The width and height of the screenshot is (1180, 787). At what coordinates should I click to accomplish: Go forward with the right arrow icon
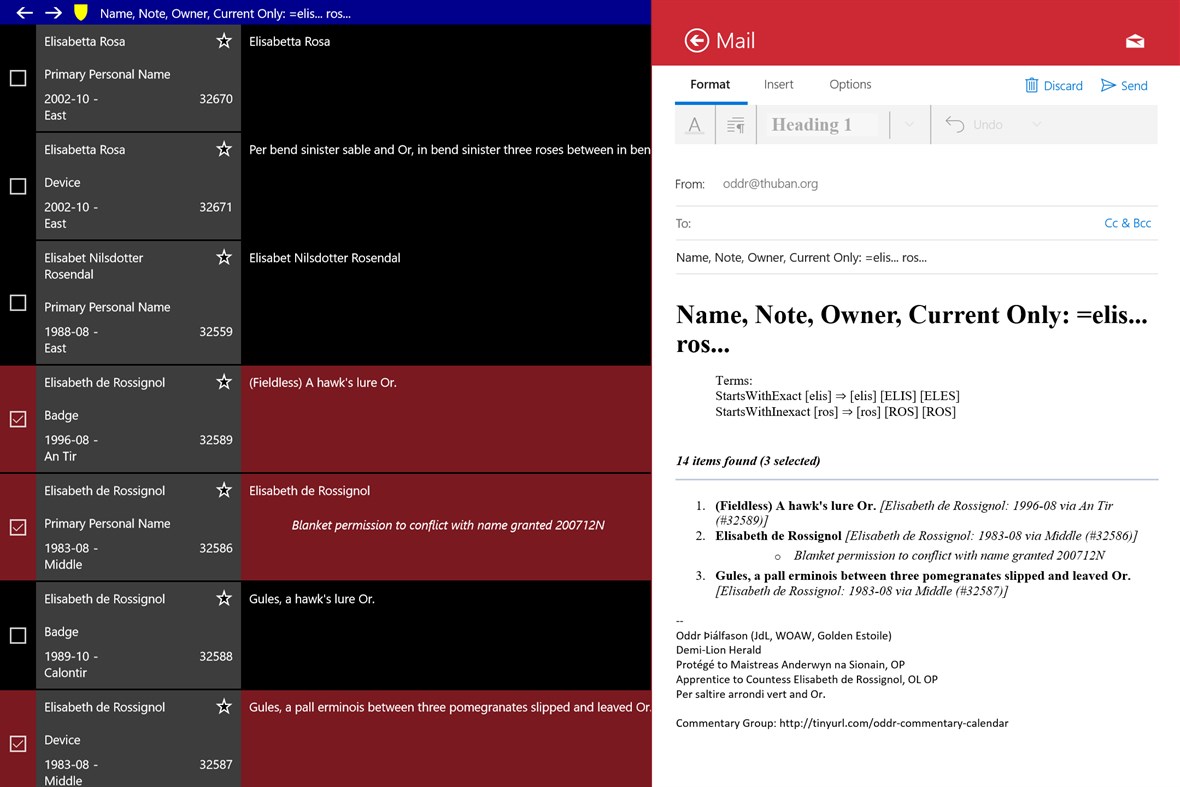53,13
